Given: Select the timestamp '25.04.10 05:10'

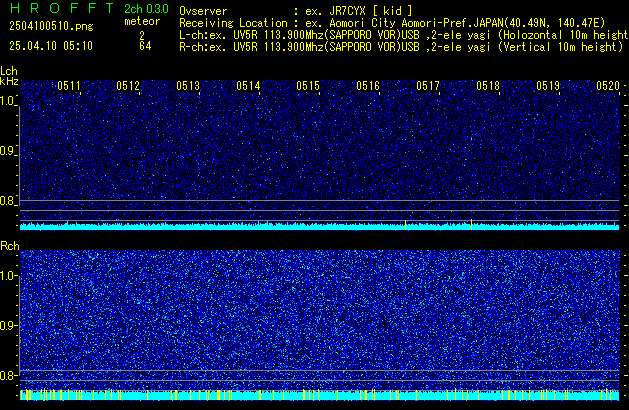Looking at the screenshot, I should pyautogui.click(x=51, y=46).
